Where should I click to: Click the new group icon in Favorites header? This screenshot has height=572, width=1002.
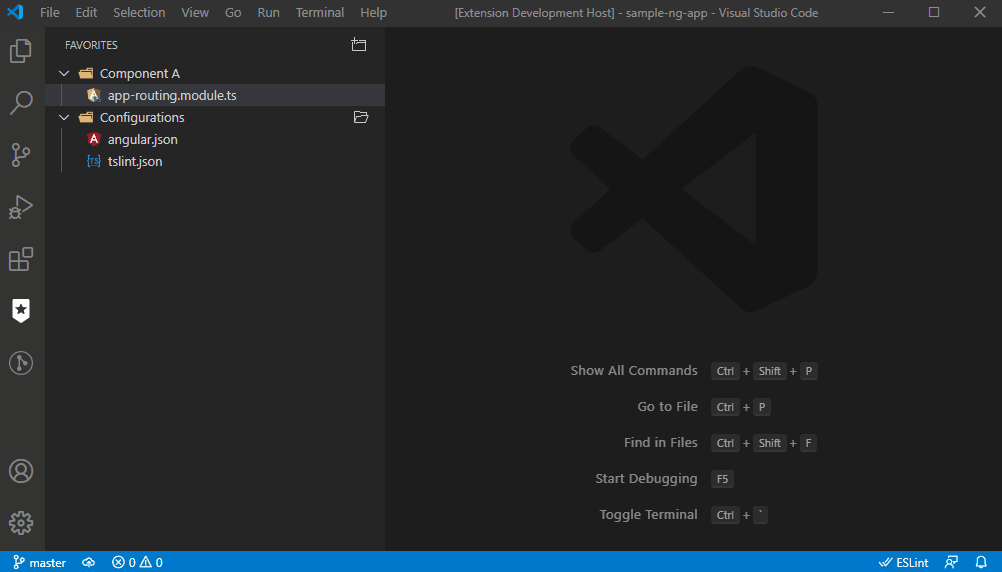[358, 45]
